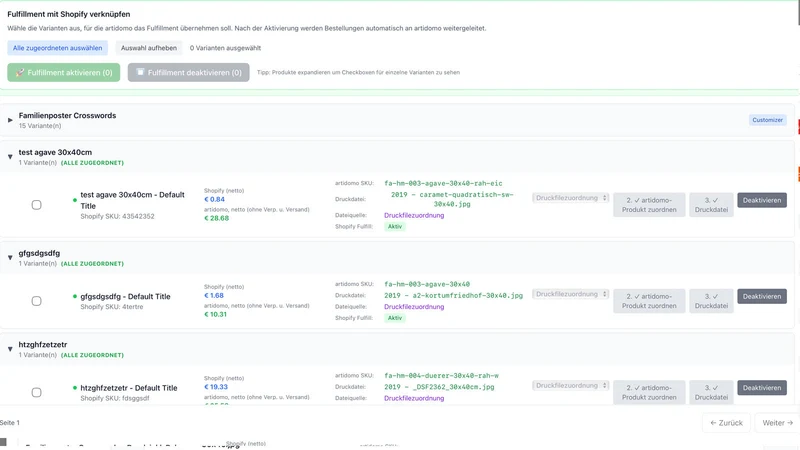This screenshot has width=800, height=450.
Task: Click 3. Druckdatei button in htzghfzetzetr row
Action: (x=711, y=392)
